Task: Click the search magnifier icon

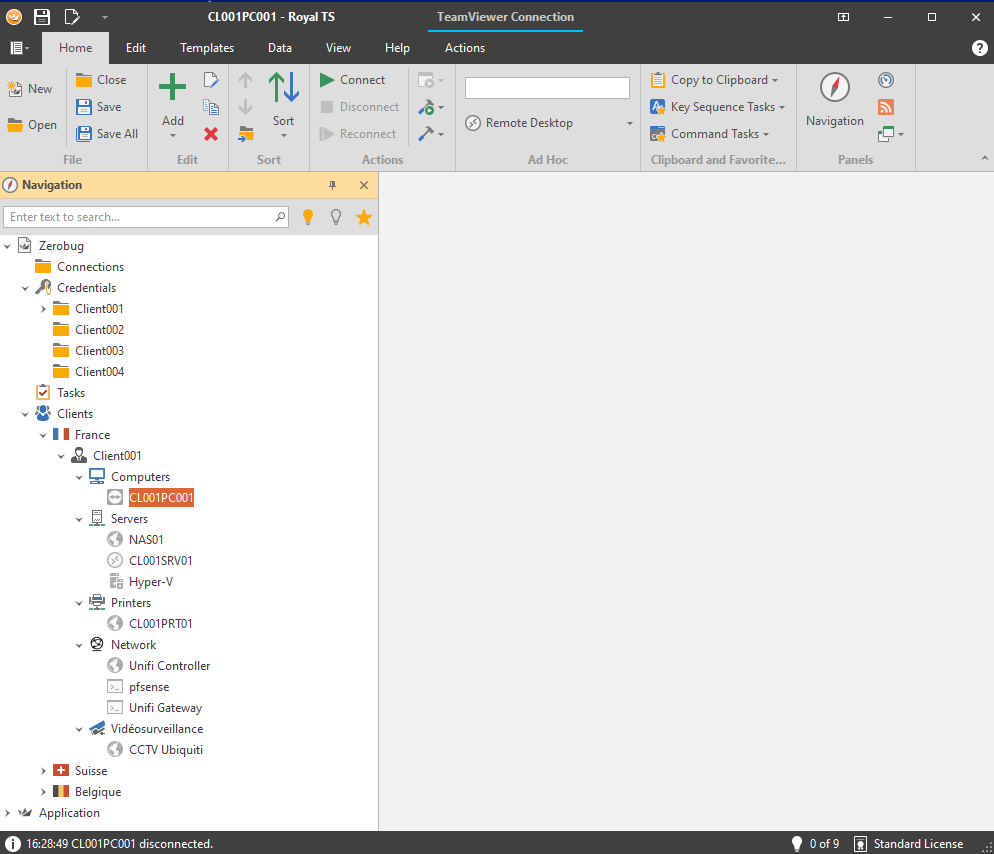Action: pyautogui.click(x=280, y=217)
